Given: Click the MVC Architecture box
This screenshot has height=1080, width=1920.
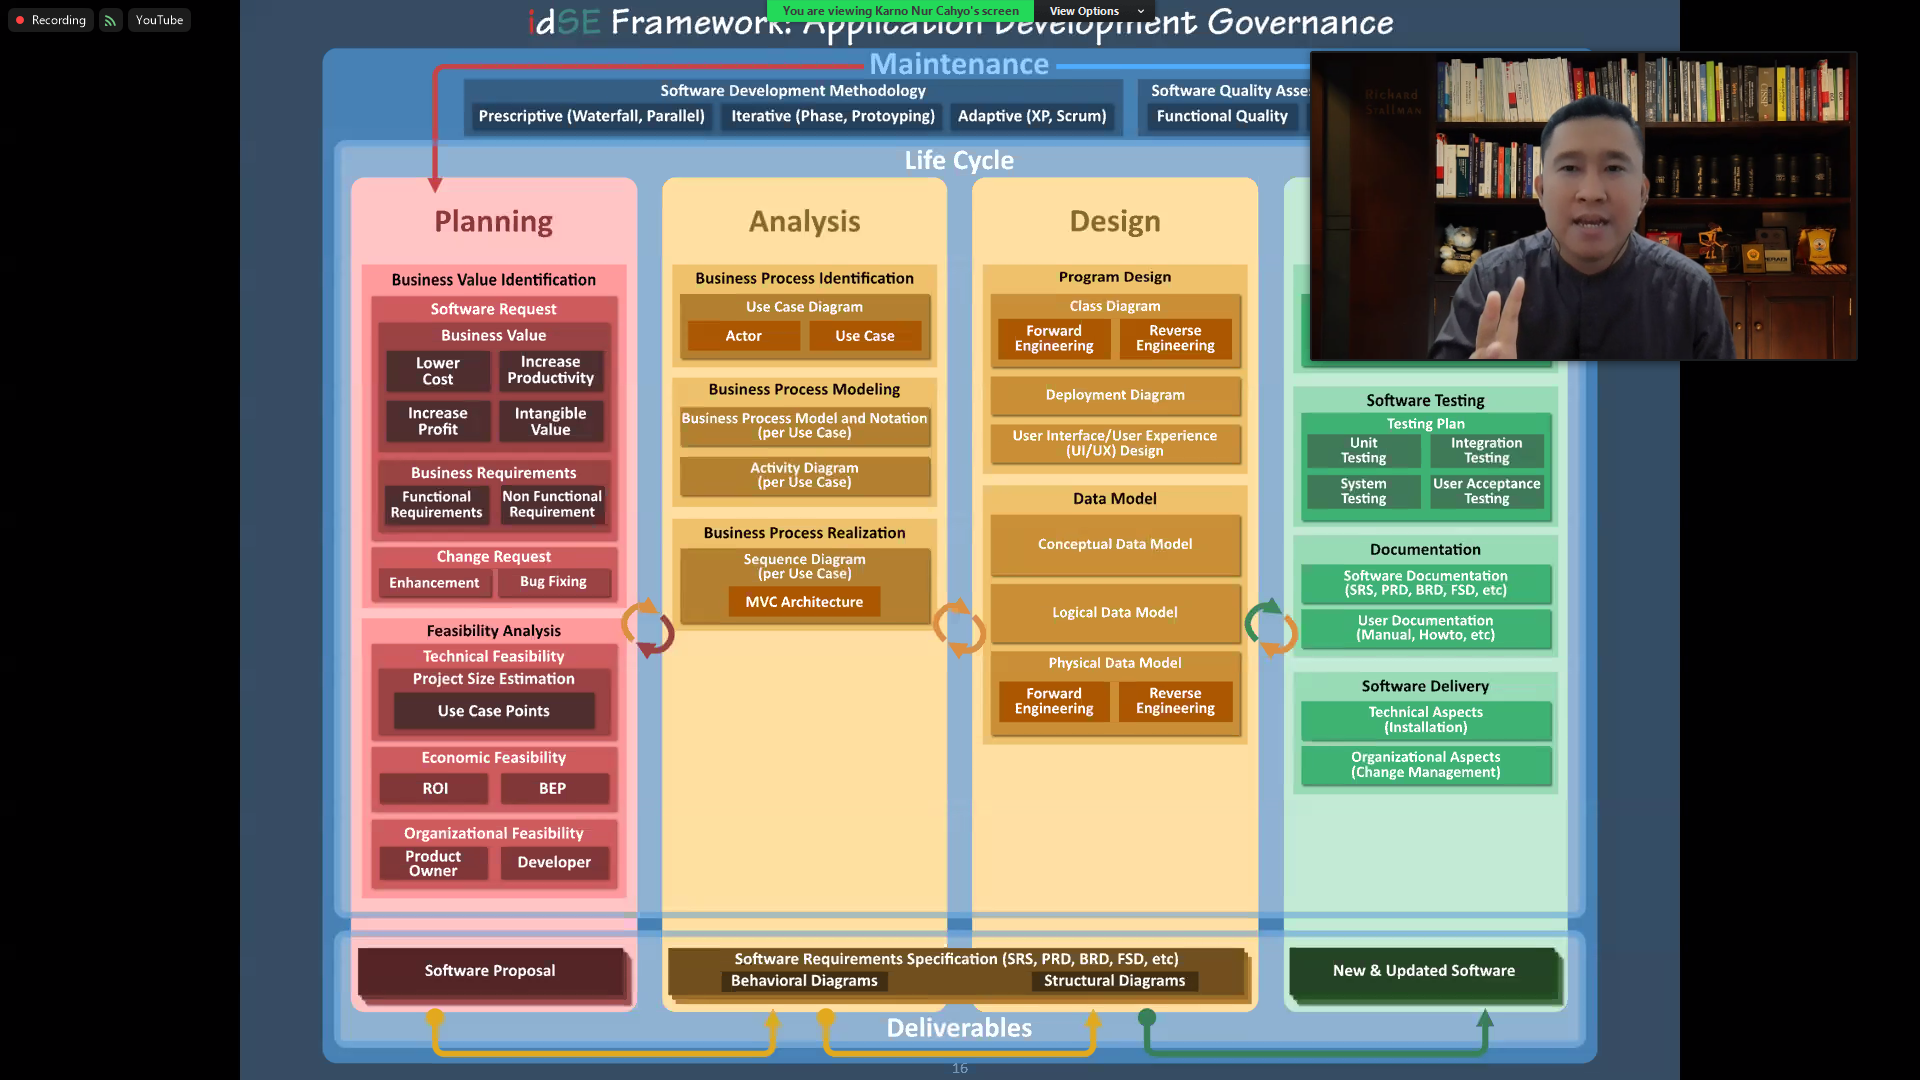Looking at the screenshot, I should [804, 602].
